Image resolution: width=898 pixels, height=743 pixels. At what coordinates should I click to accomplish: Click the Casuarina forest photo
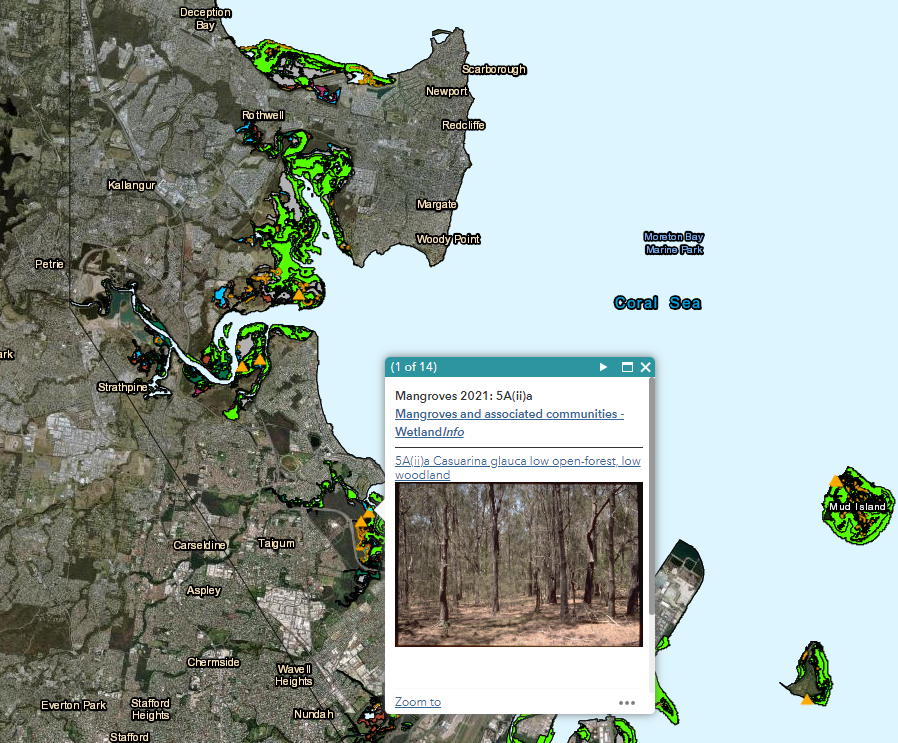click(518, 564)
